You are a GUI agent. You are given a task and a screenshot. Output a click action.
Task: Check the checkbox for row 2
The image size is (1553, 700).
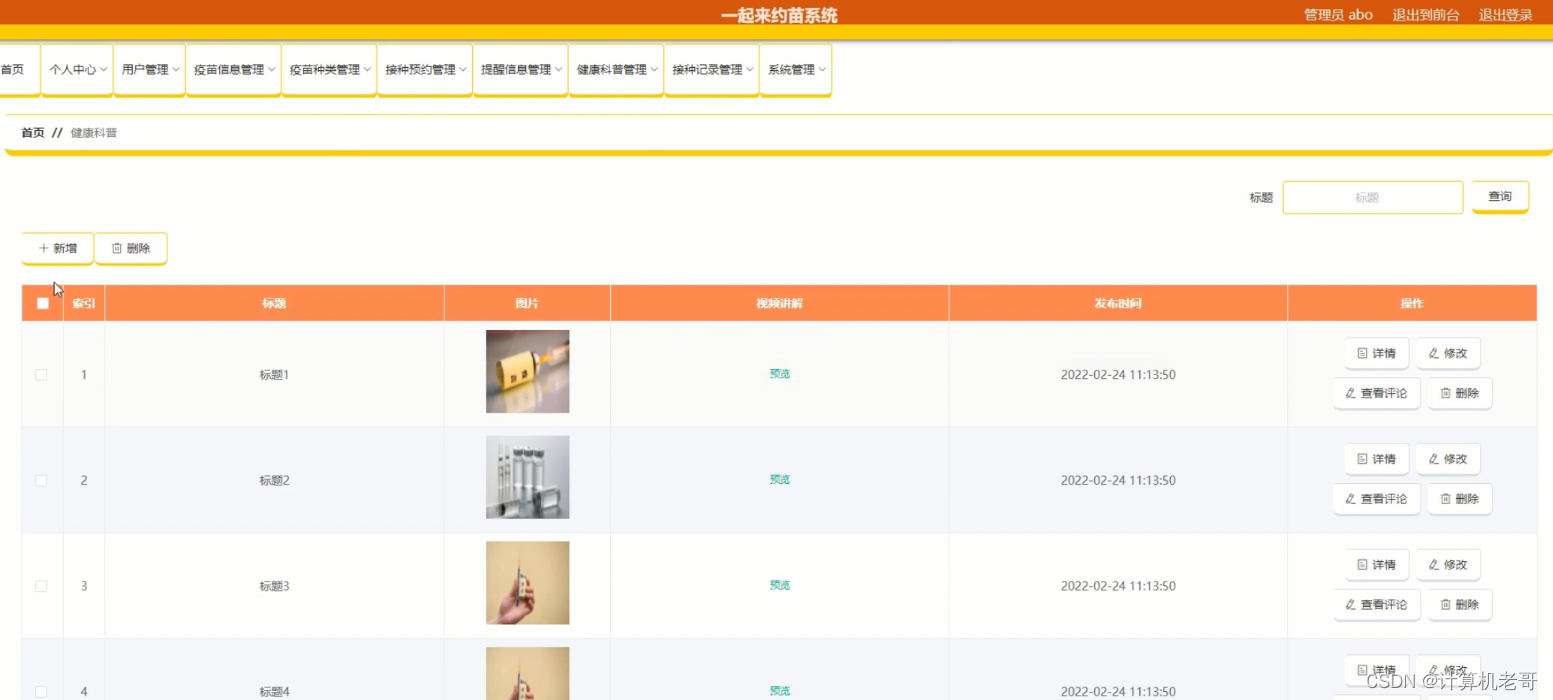click(41, 480)
